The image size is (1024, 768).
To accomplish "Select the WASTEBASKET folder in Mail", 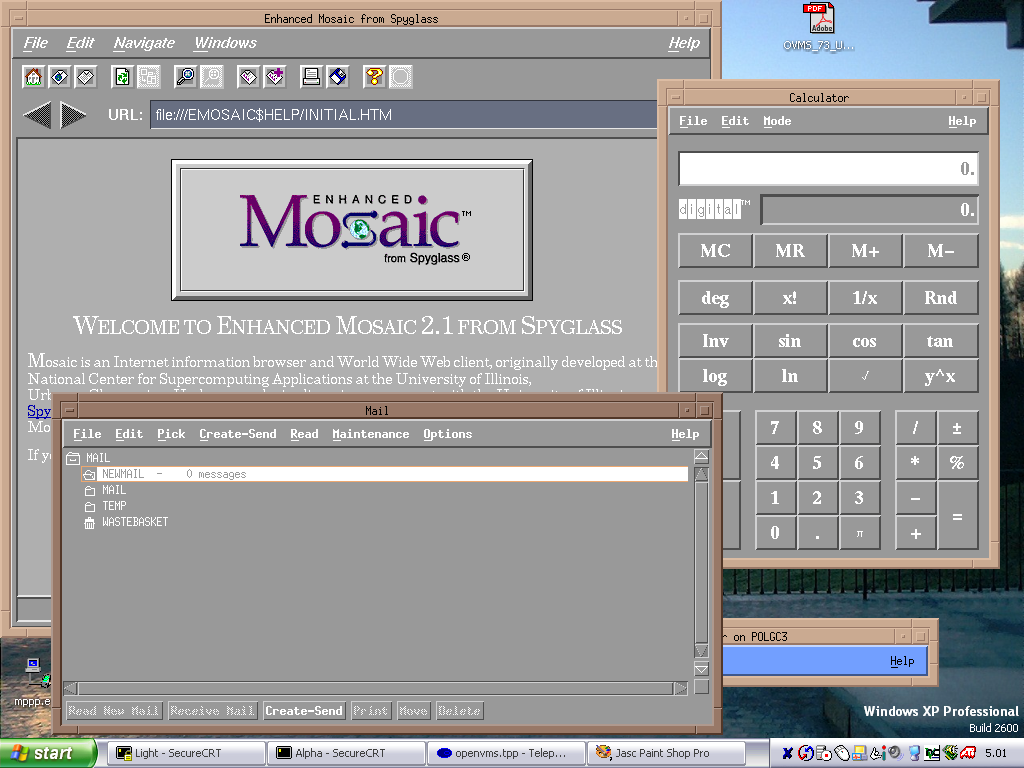I will pos(134,522).
